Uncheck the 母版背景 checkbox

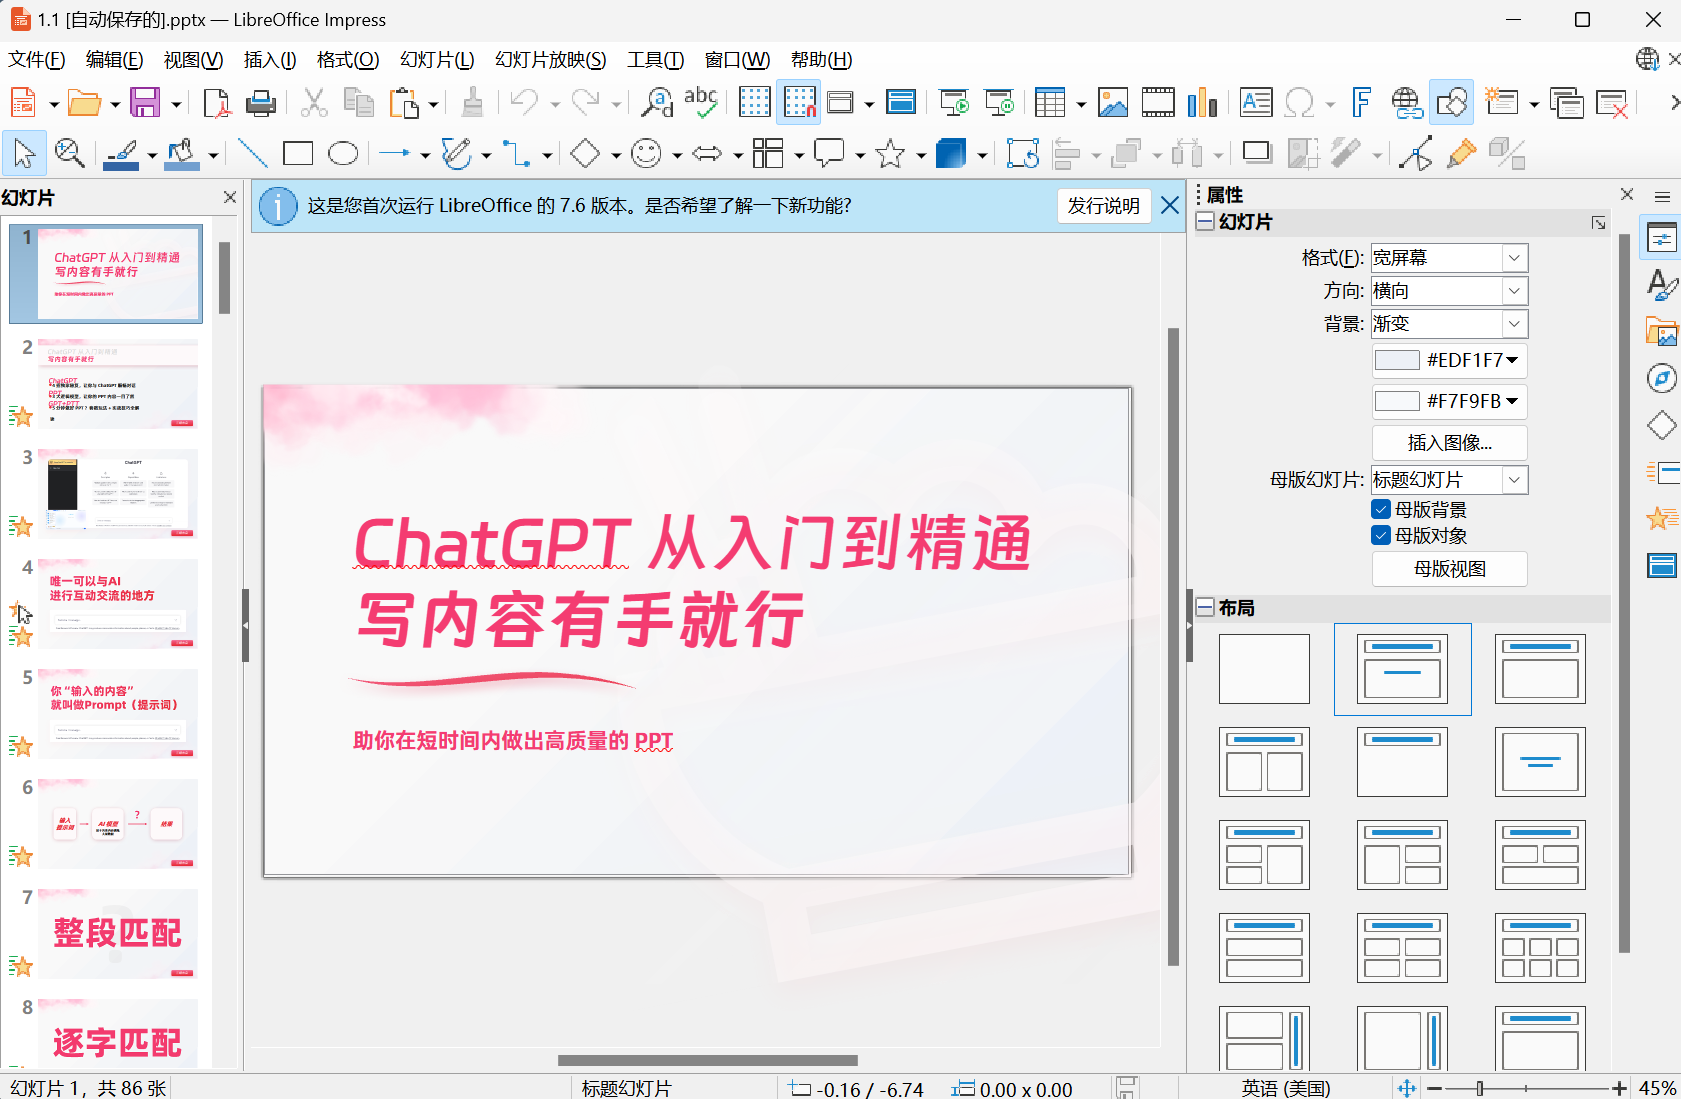[1381, 510]
